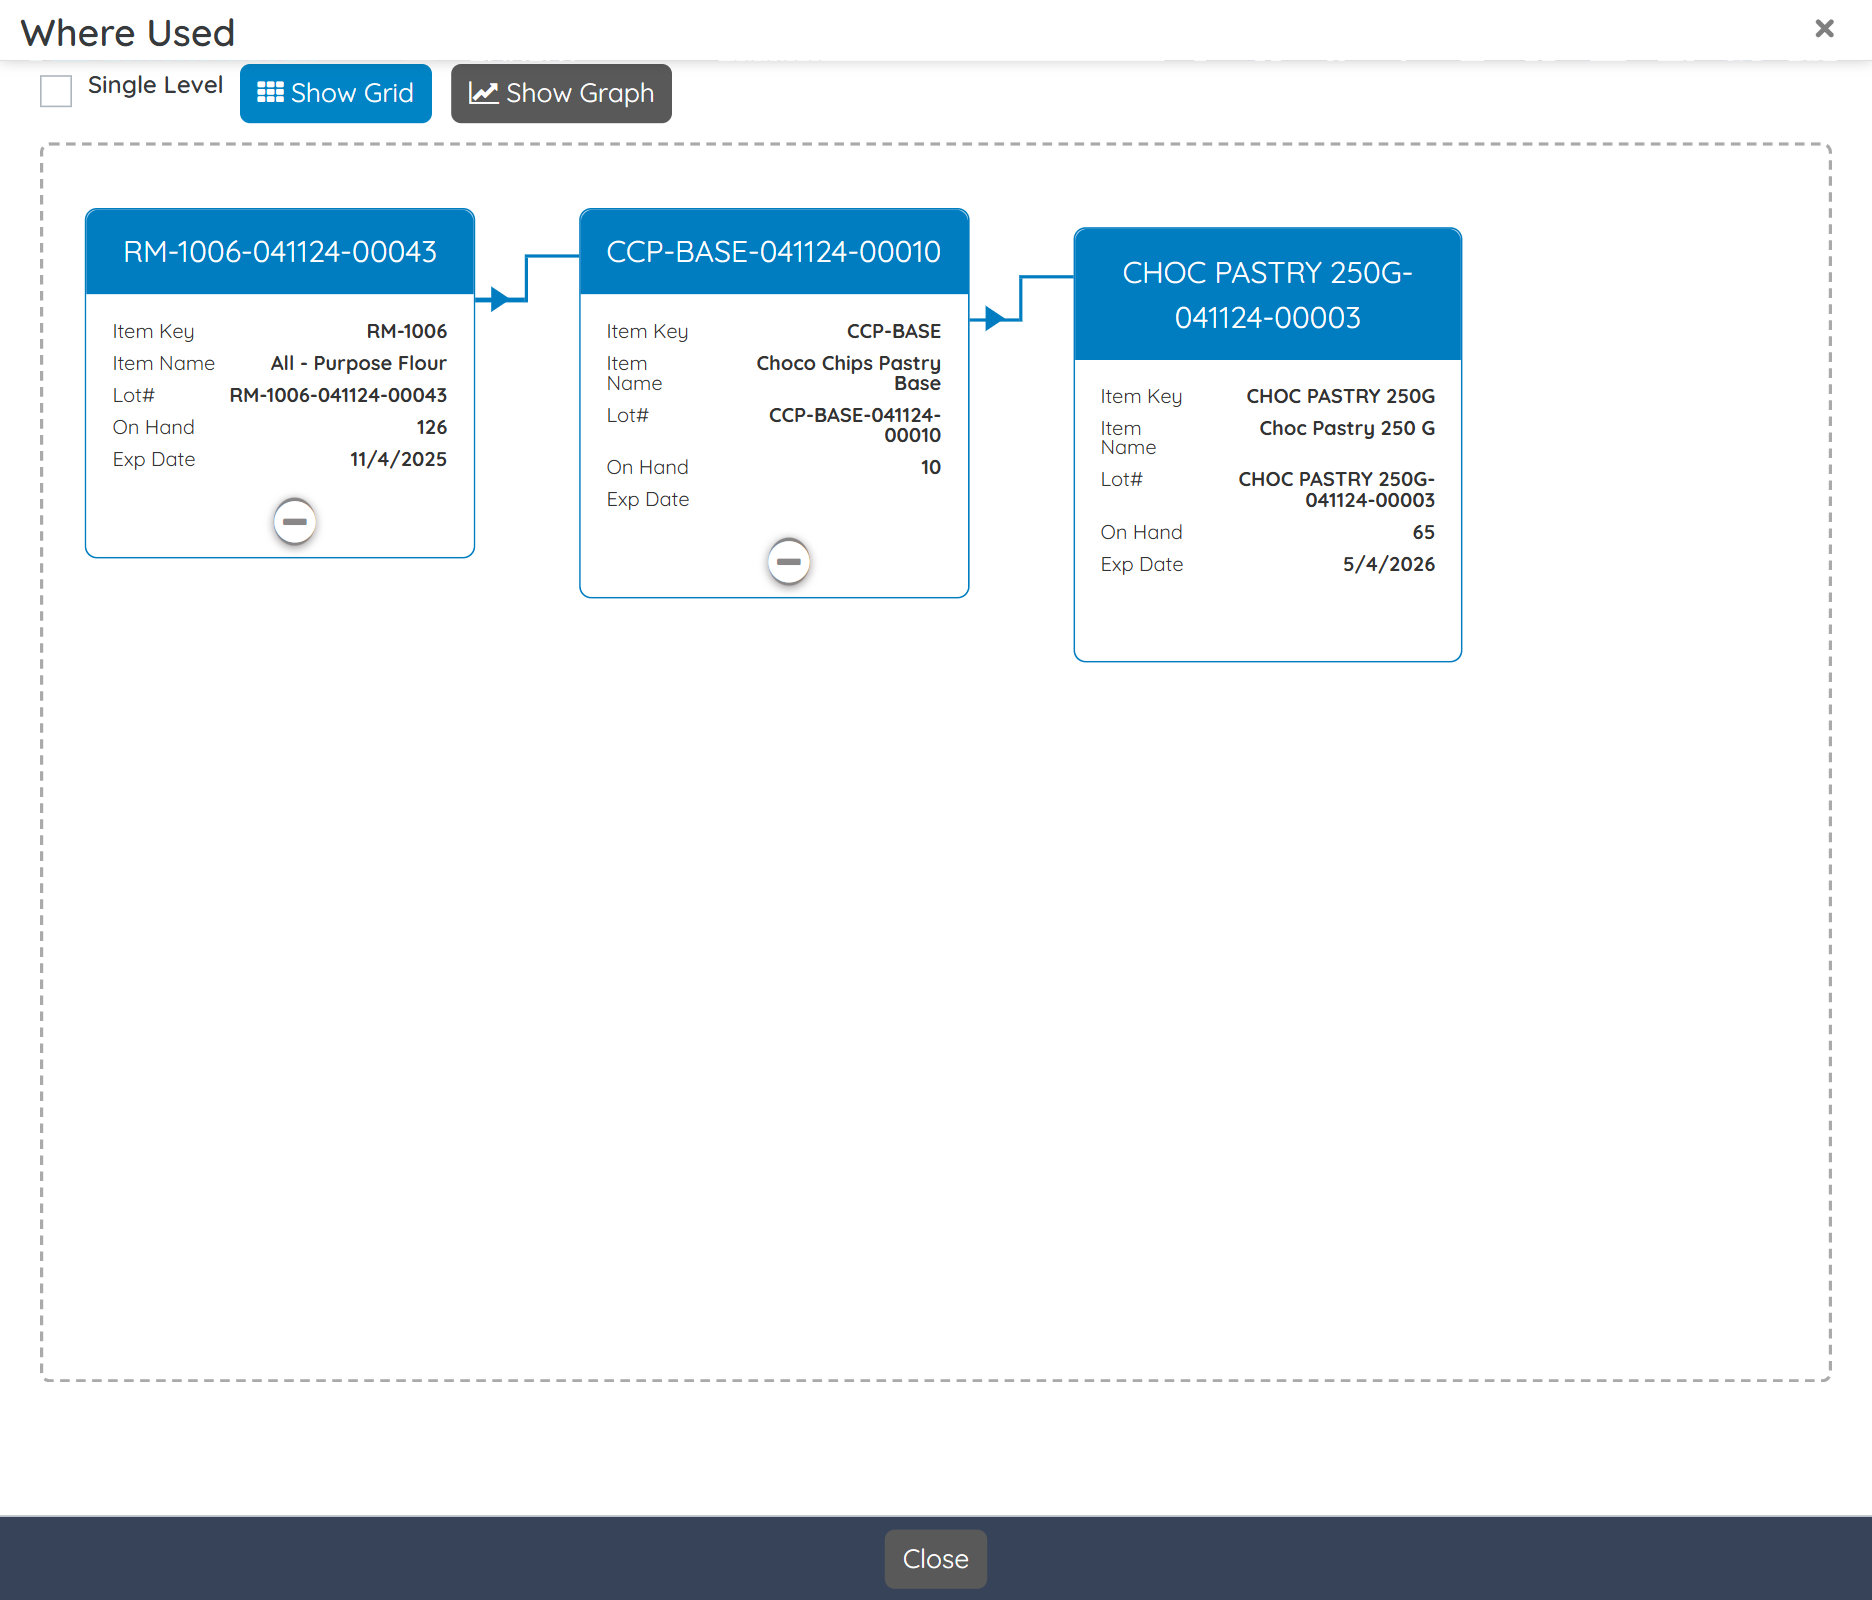Close the Where Used dialog with X
This screenshot has height=1600, width=1872.
[1824, 28]
